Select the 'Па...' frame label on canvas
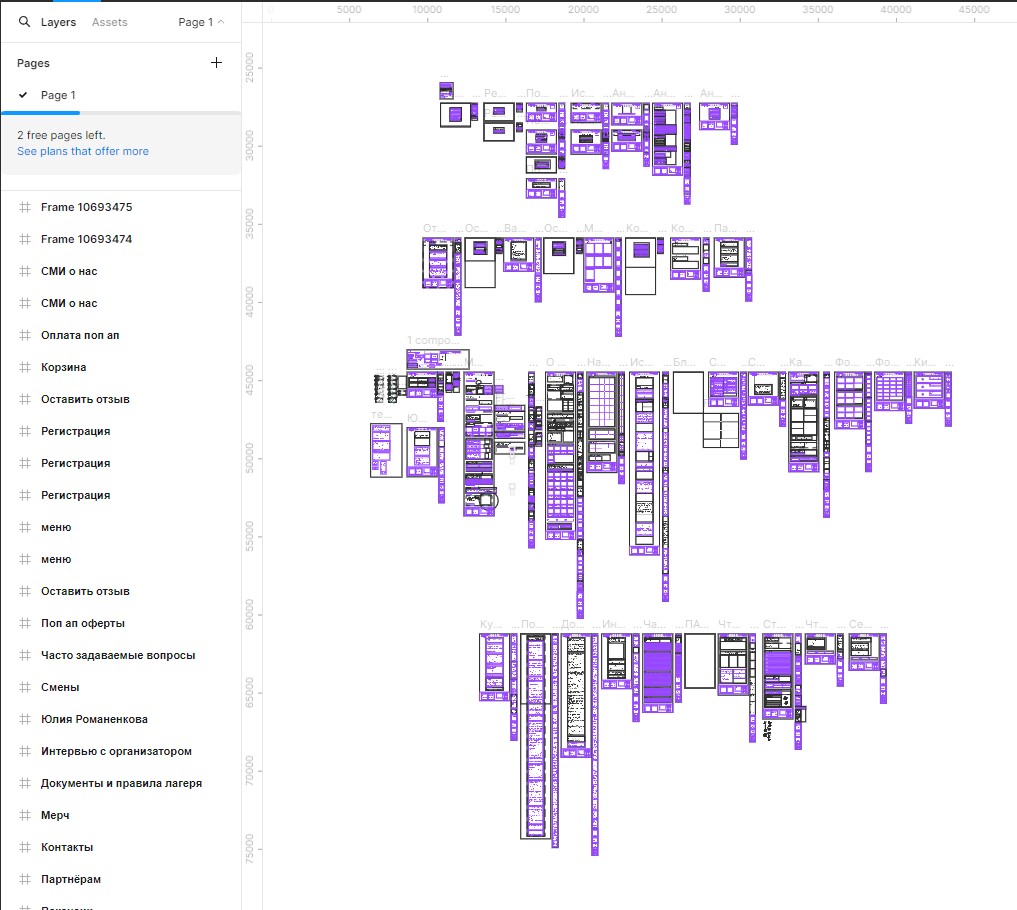The image size is (1017, 910). coord(724,228)
